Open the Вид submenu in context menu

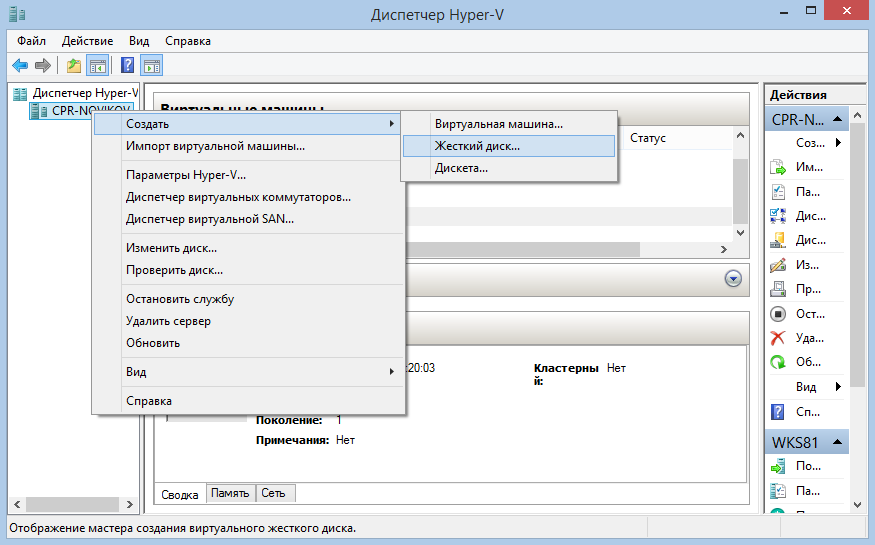click(248, 372)
